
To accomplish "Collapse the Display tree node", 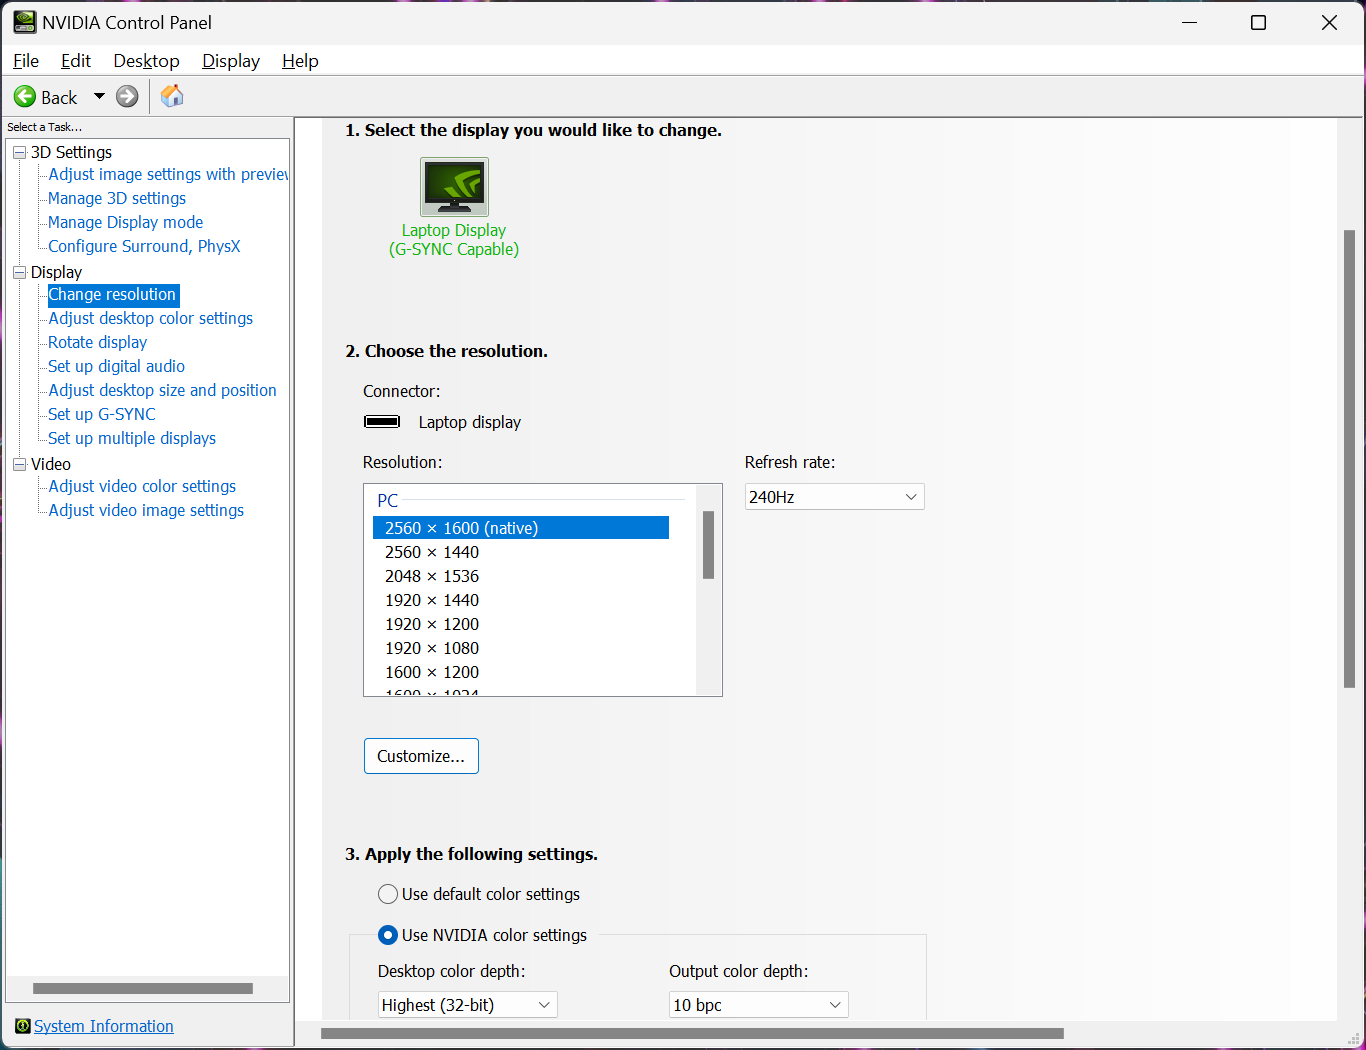I will [19, 272].
